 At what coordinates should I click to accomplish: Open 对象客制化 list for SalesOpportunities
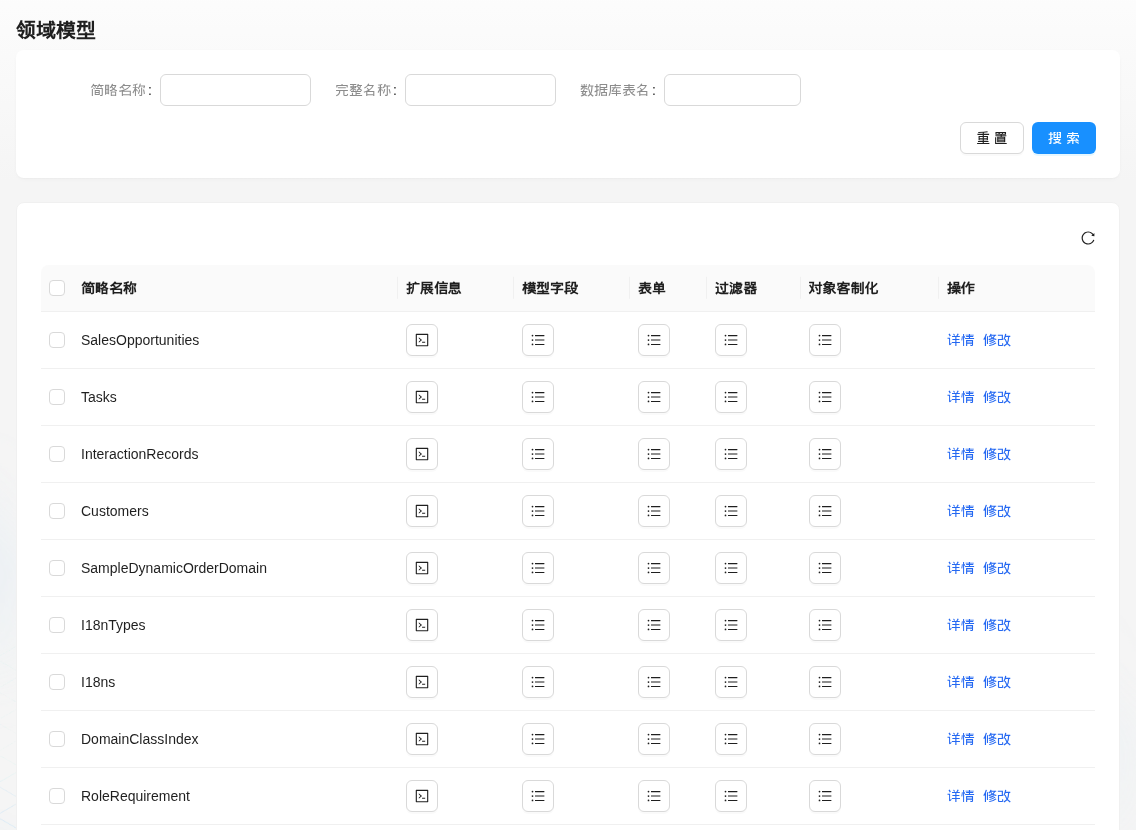(x=824, y=340)
